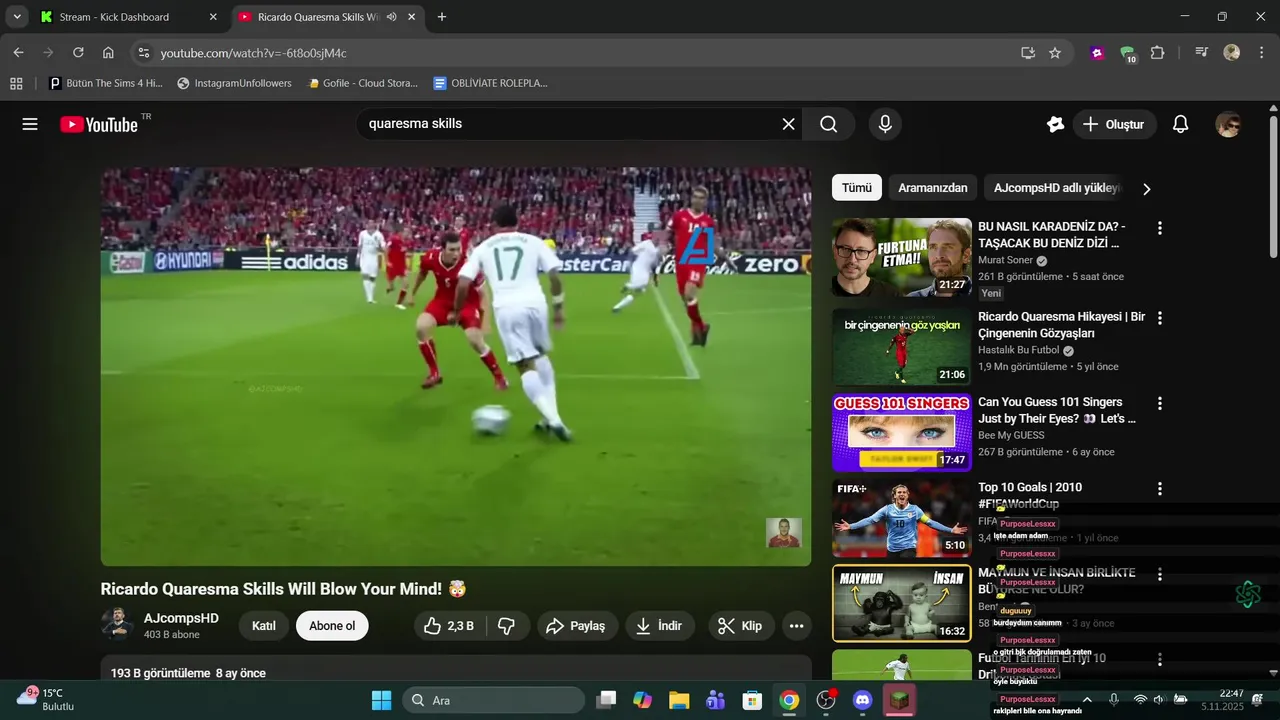Screen dimensions: 1280x720
Task: Open File Explorer from the taskbar
Action: [679, 700]
